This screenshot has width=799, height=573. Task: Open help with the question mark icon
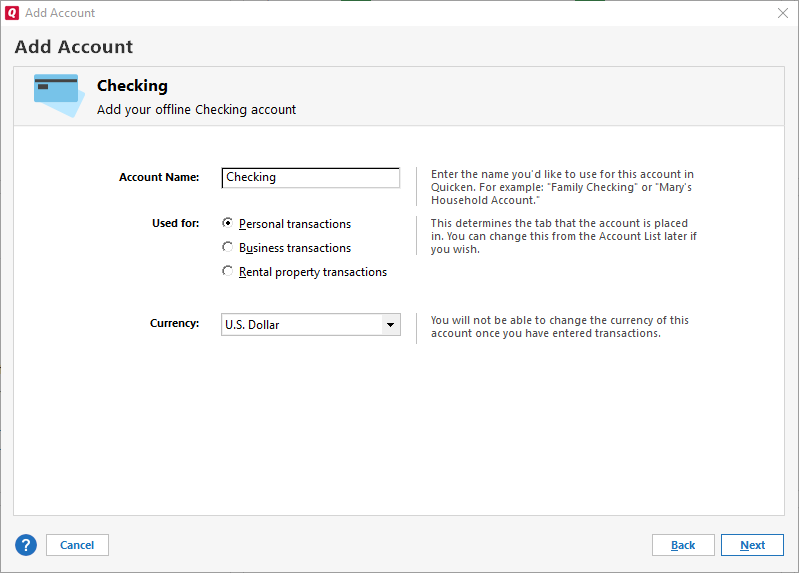coord(26,545)
